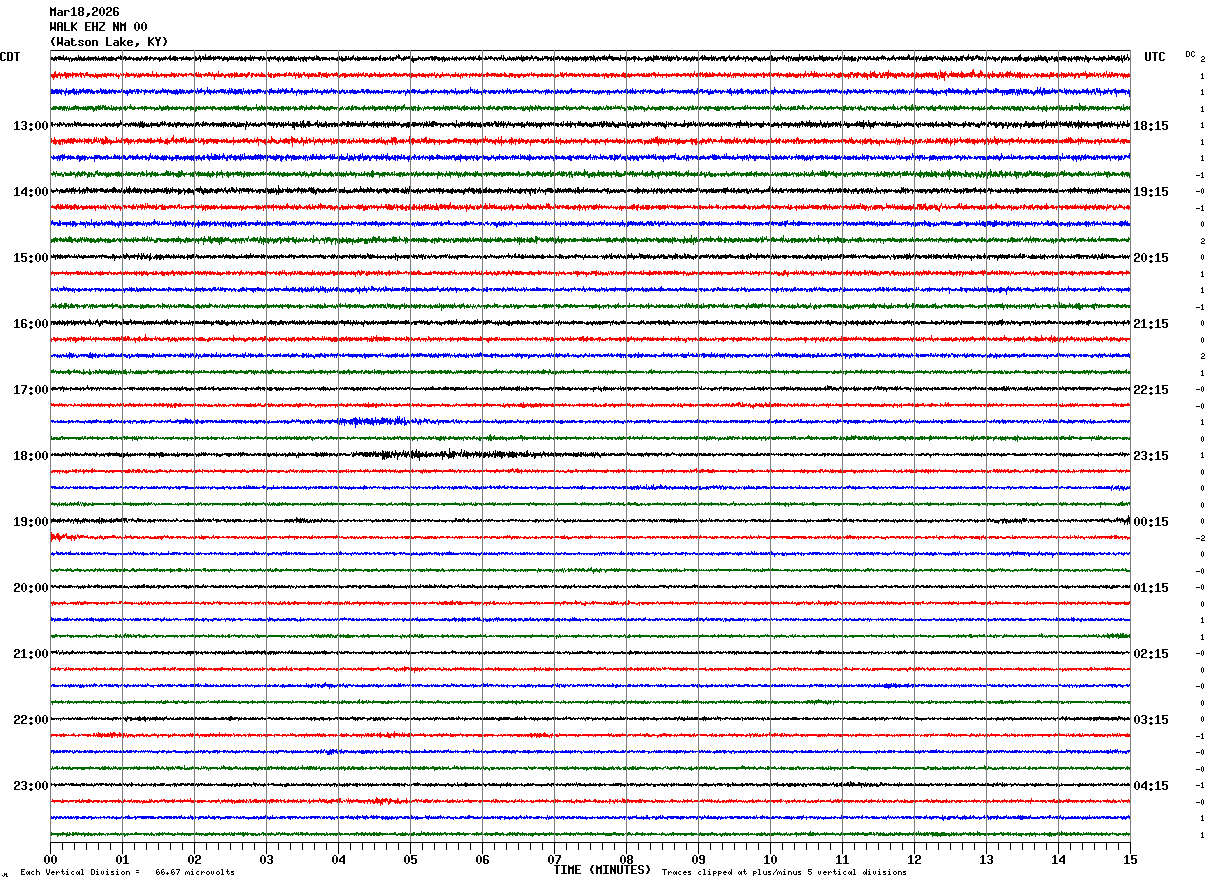Select the 23:15 UTC time label
The width and height of the screenshot is (1210, 886).
point(1151,456)
